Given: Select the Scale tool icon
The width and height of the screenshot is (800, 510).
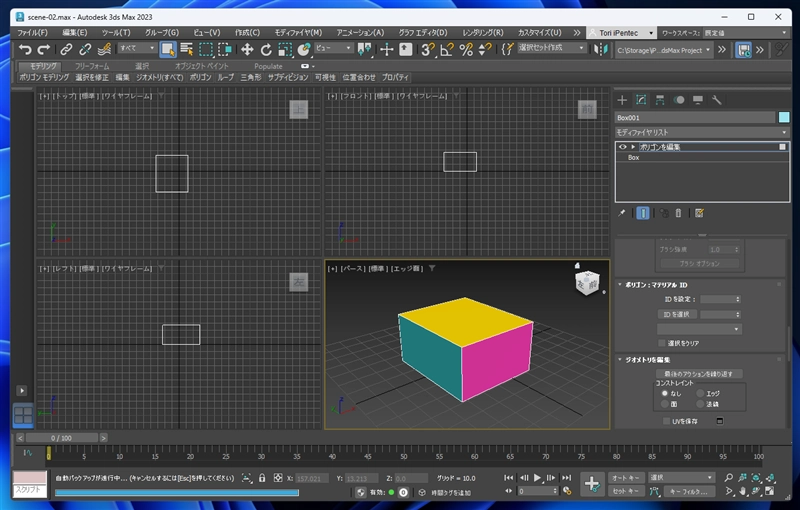Looking at the screenshot, I should pyautogui.click(x=285, y=49).
